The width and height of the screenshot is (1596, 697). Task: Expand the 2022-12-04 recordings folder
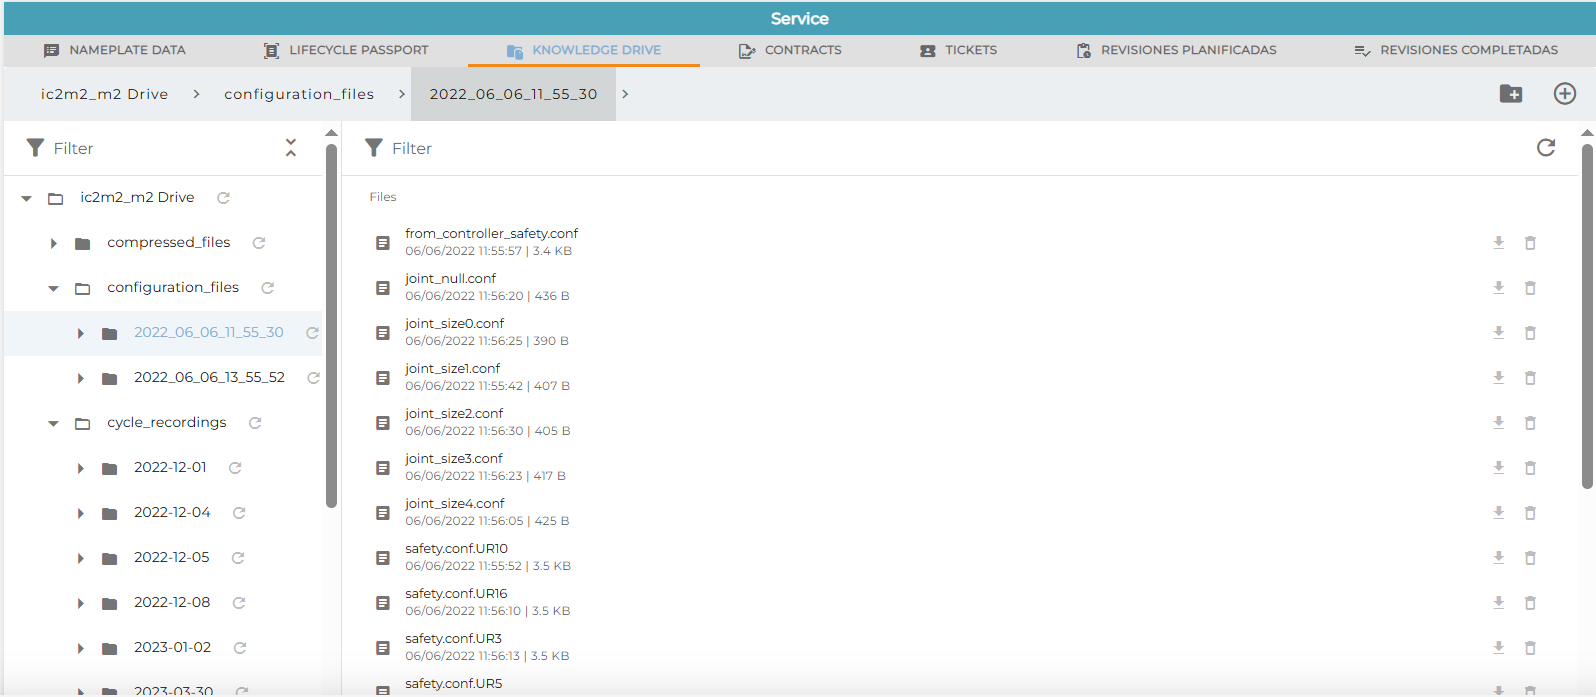point(81,513)
